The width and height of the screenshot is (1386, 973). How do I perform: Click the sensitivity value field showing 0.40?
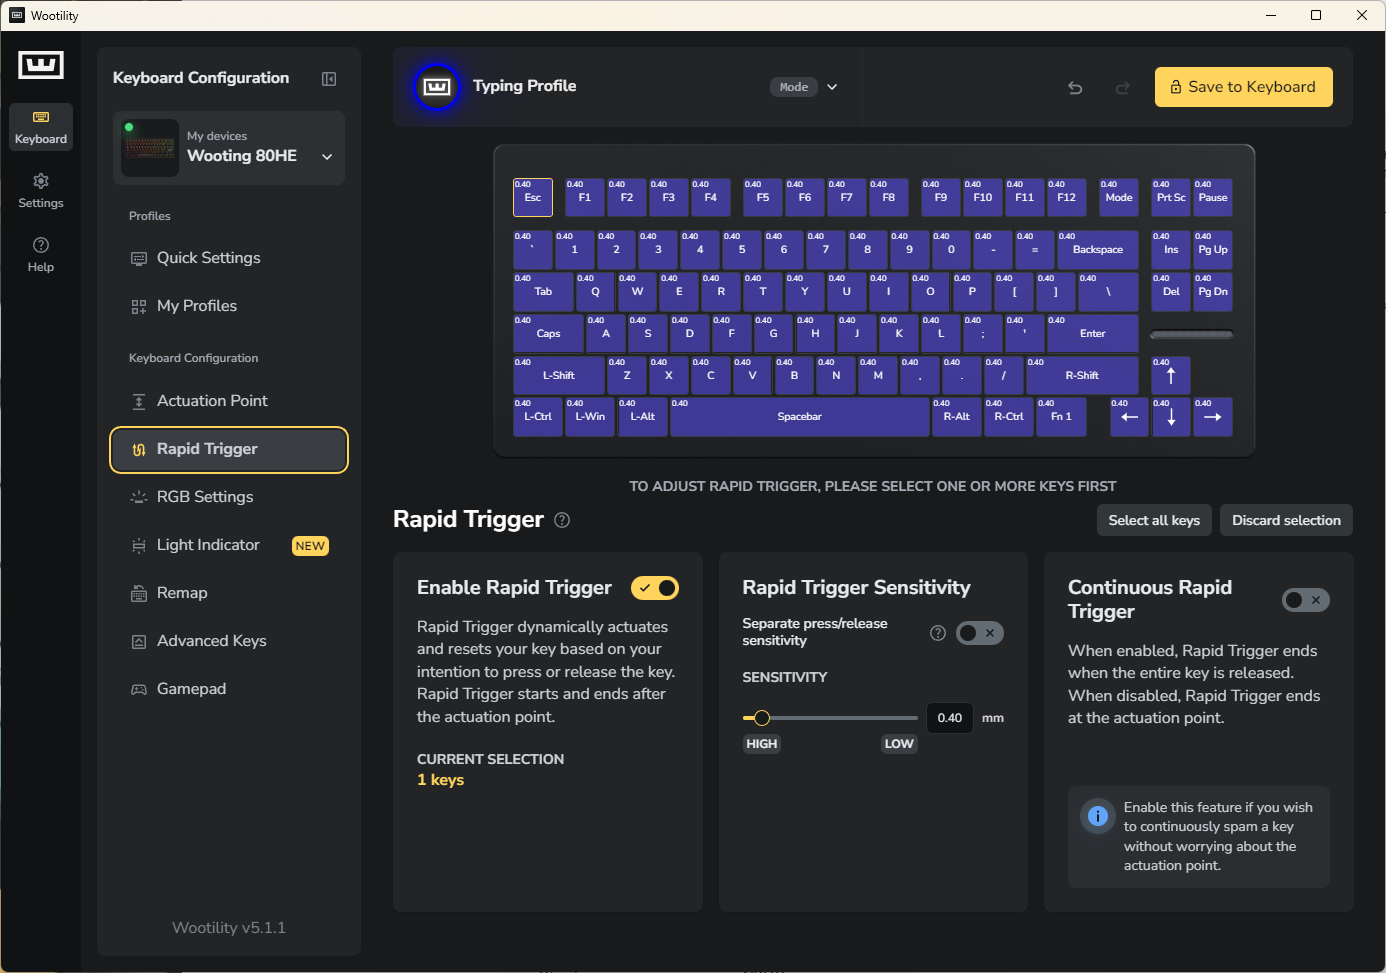click(x=950, y=718)
